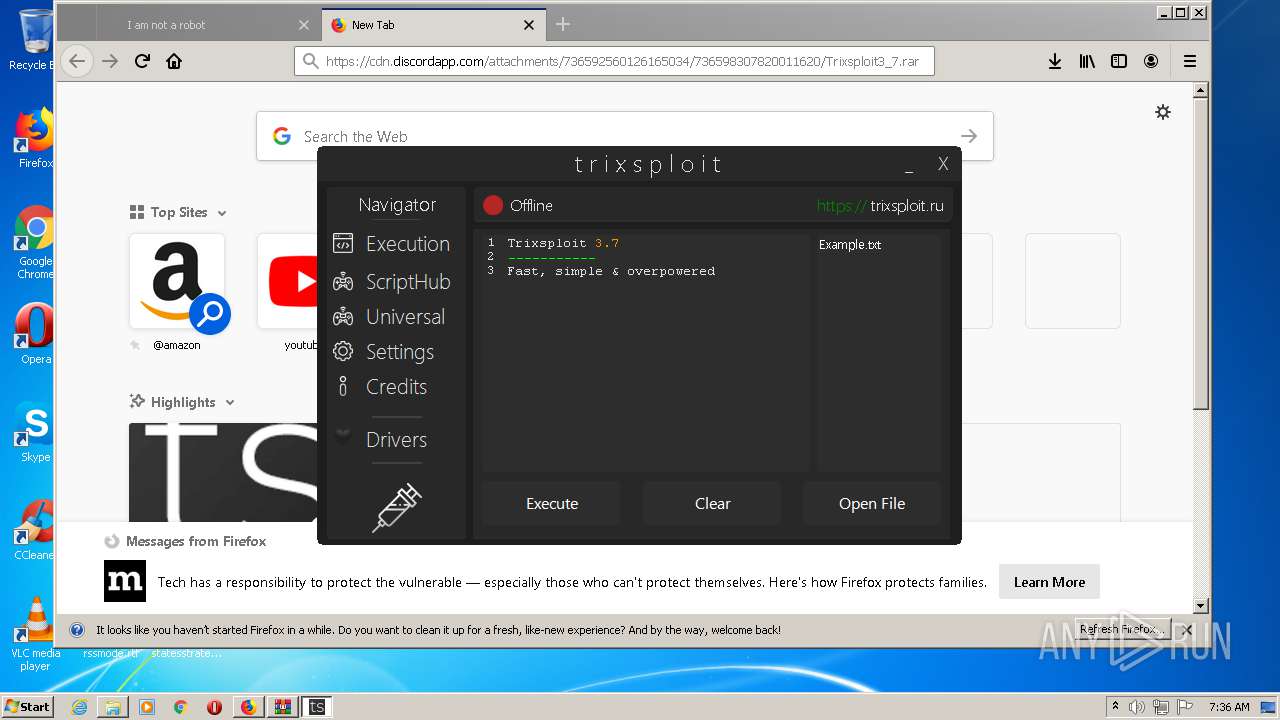The height and width of the screenshot is (720, 1280).
Task: Toggle Firefox sidebar view
Action: pos(1119,61)
